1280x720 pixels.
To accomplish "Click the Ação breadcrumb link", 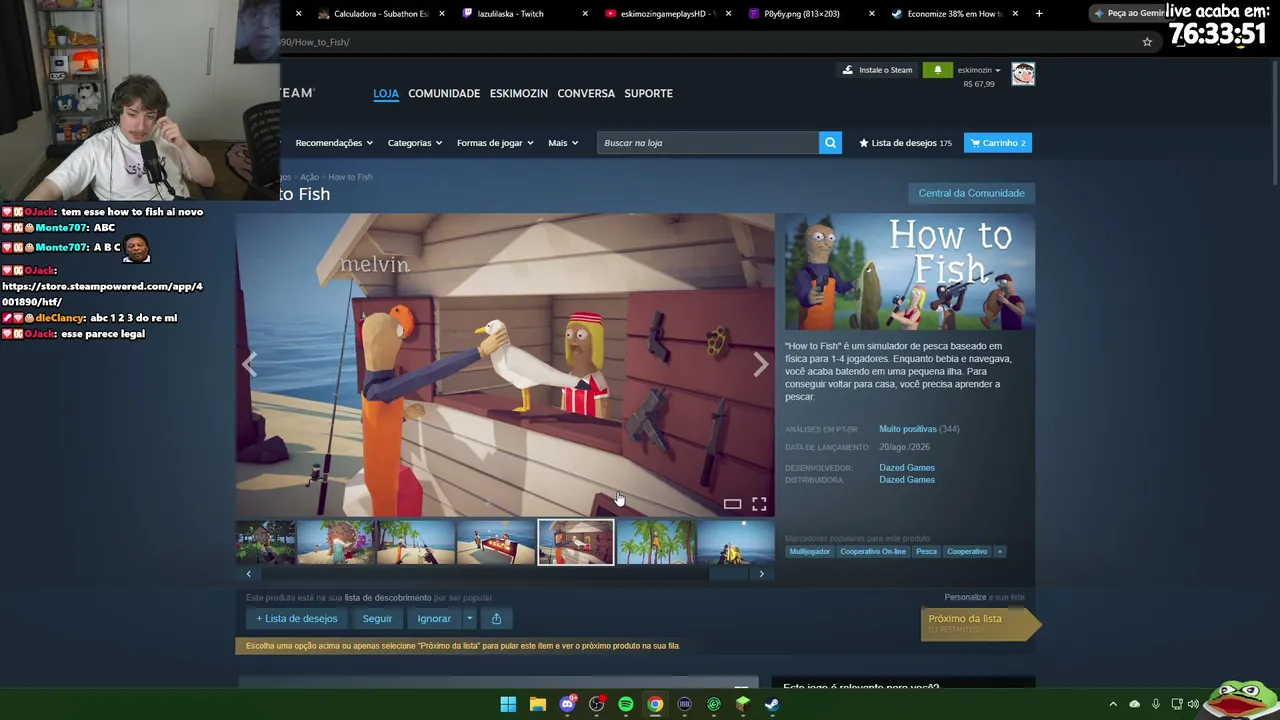I will [309, 177].
